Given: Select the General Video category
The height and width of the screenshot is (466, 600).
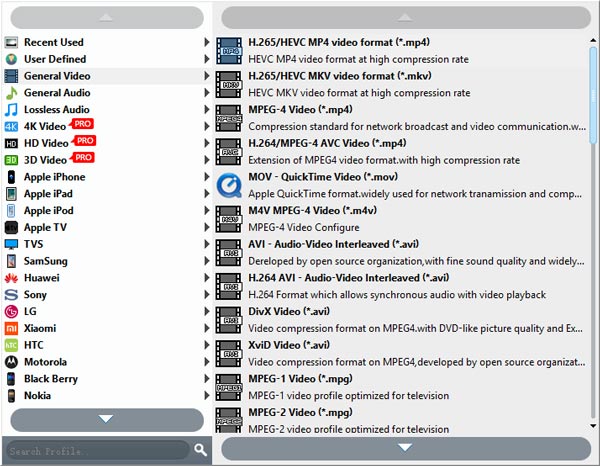Looking at the screenshot, I should (57, 76).
